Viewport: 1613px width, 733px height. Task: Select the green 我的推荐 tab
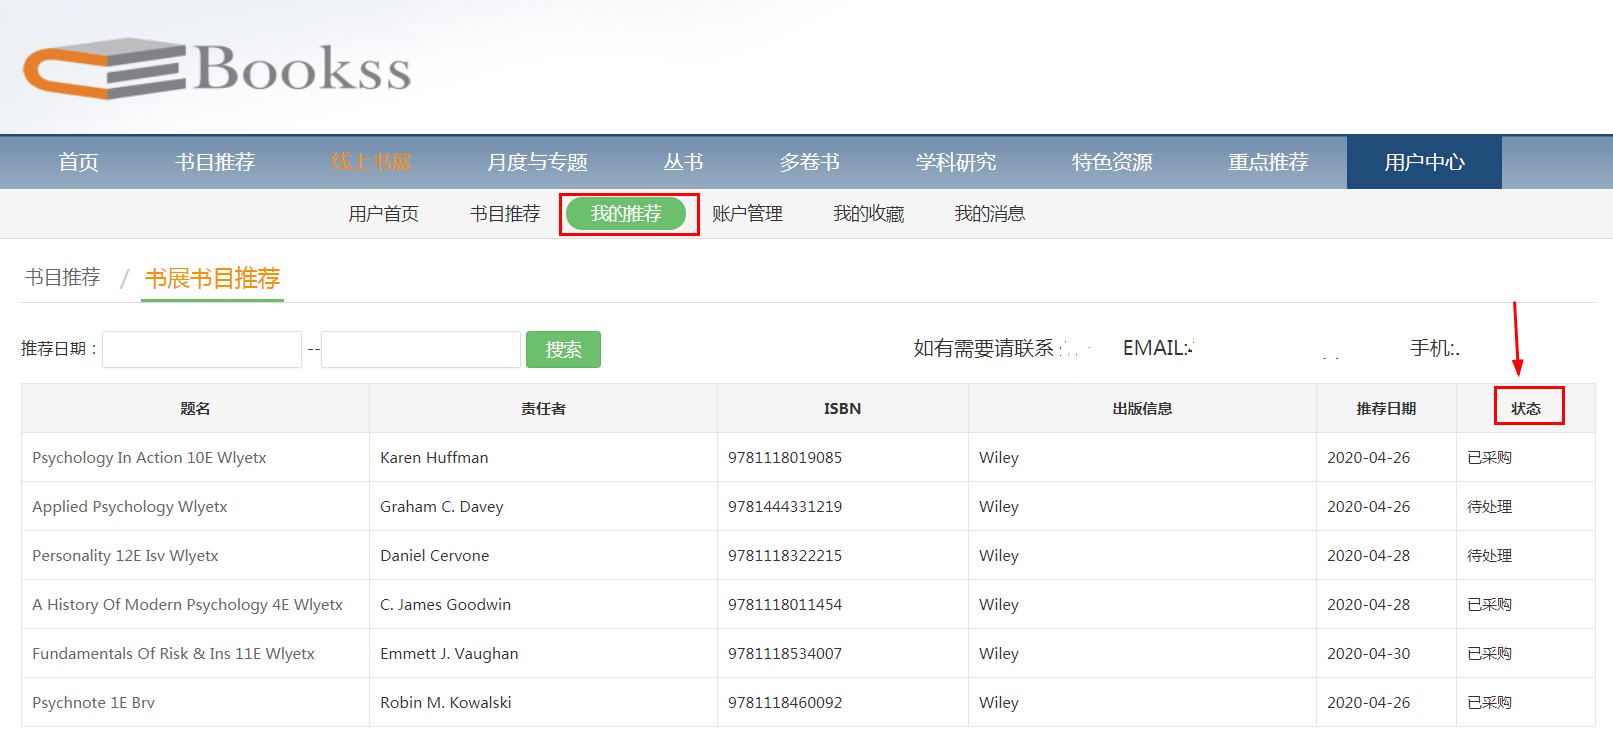[626, 214]
